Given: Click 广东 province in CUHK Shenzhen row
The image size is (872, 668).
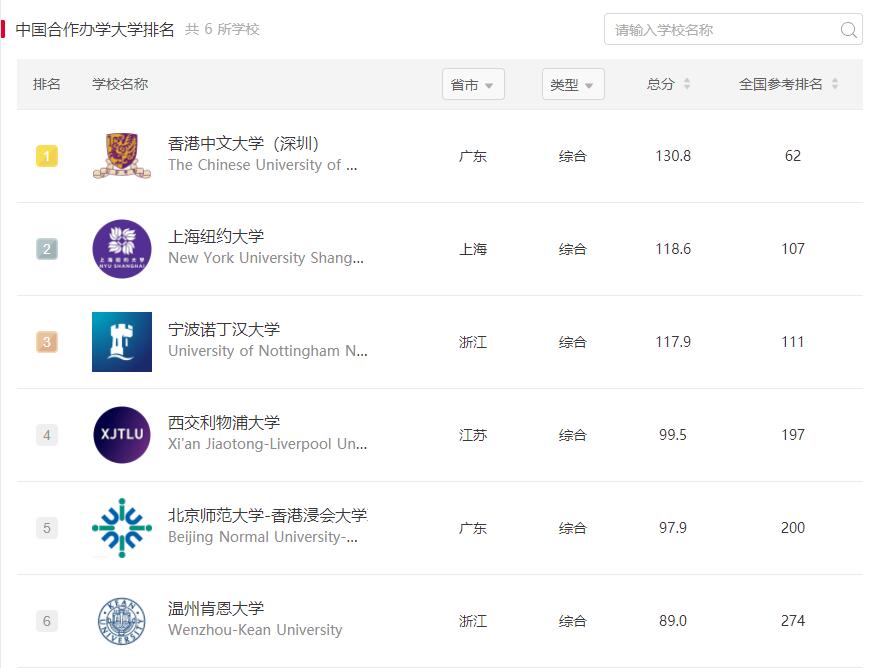Looking at the screenshot, I should click(x=473, y=156).
